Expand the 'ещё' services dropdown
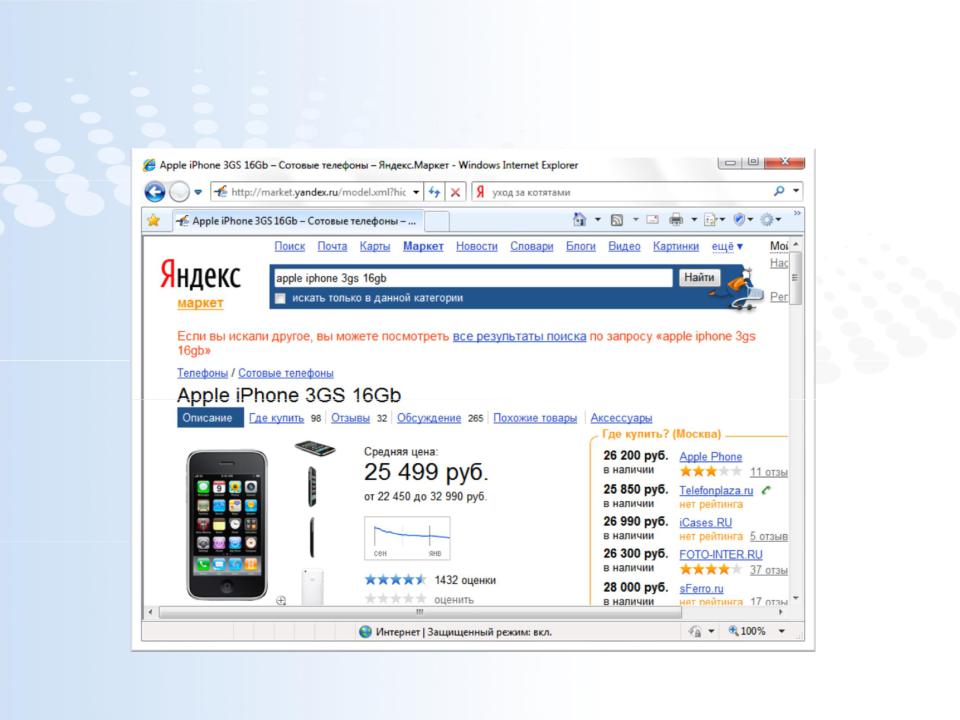Viewport: 960px width, 720px height. pos(727,246)
